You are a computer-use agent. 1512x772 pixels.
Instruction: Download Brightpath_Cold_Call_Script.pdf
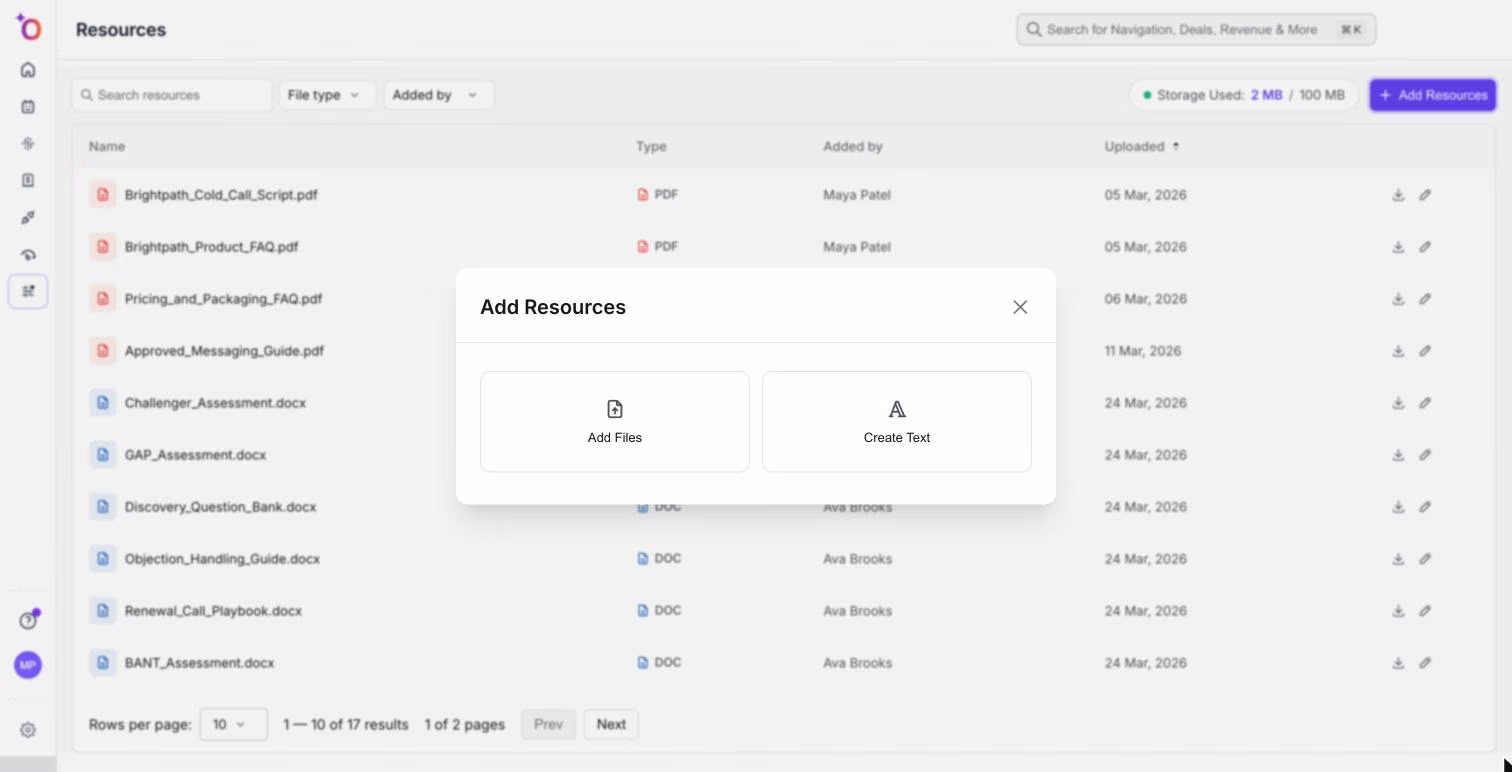[x=1398, y=195]
